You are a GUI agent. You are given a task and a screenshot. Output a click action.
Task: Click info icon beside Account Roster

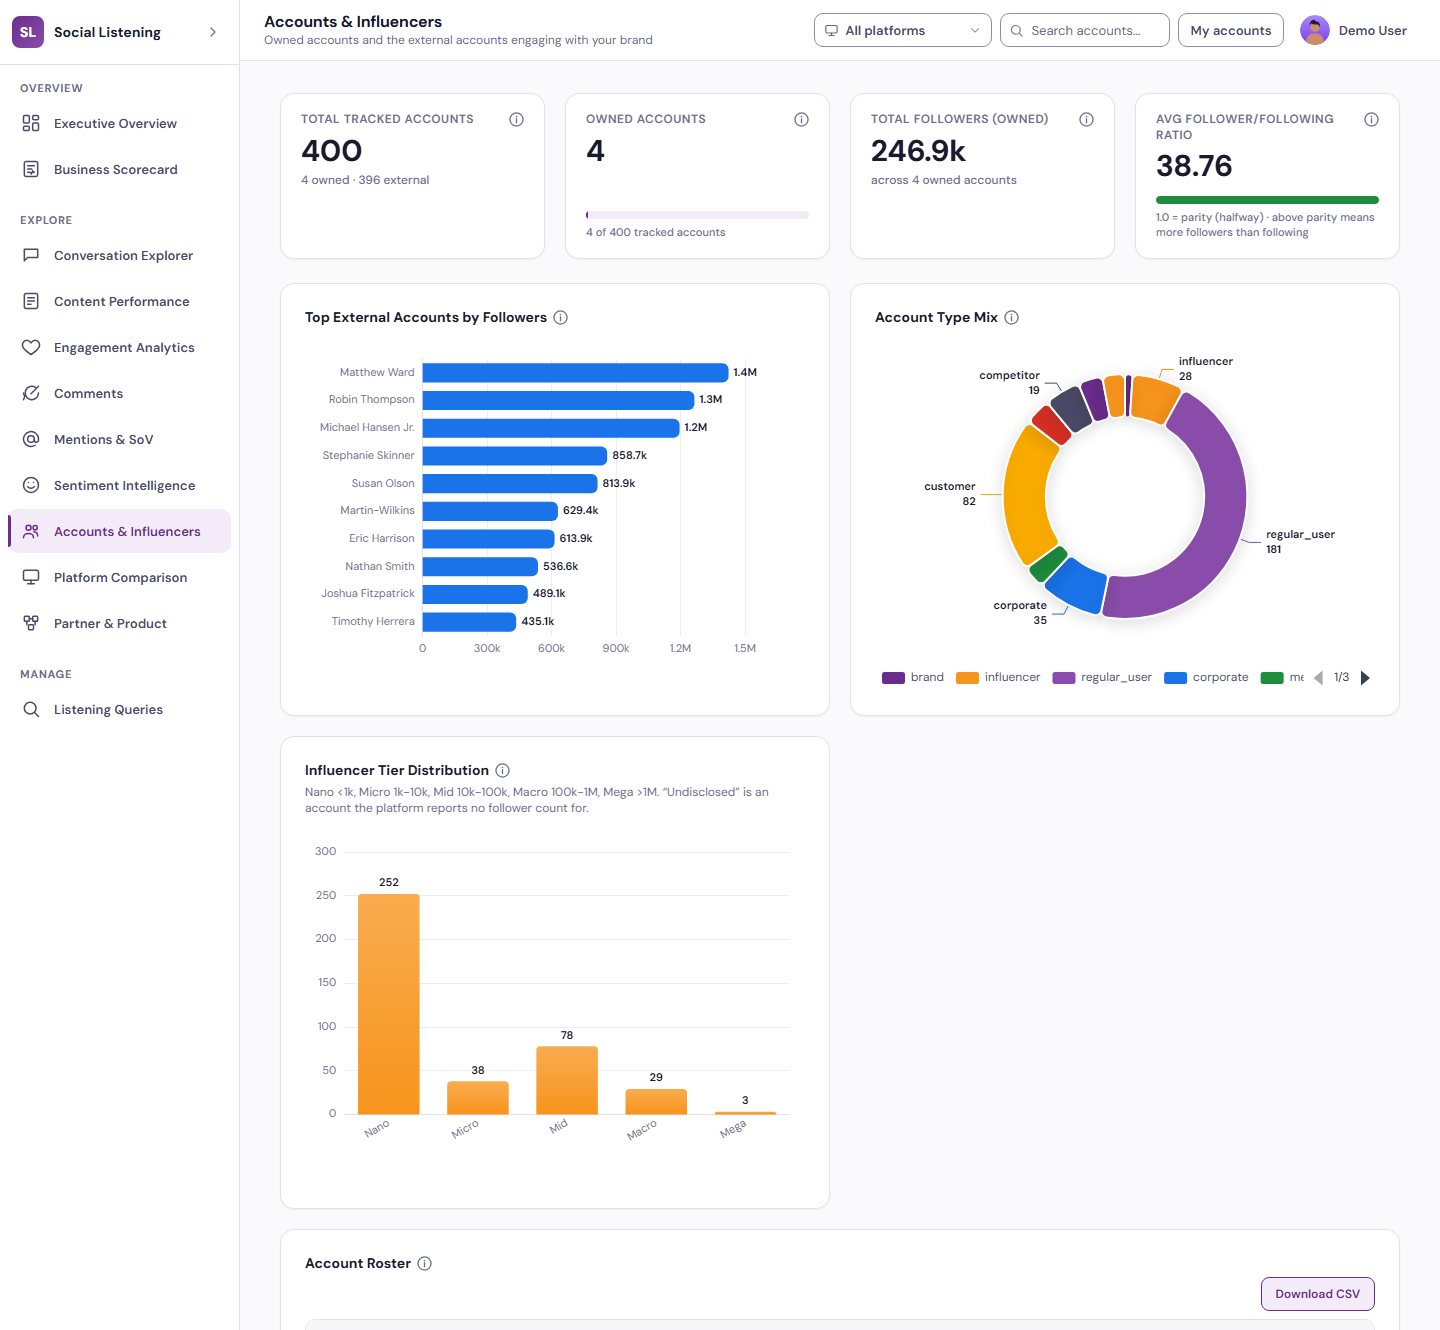click(424, 1263)
